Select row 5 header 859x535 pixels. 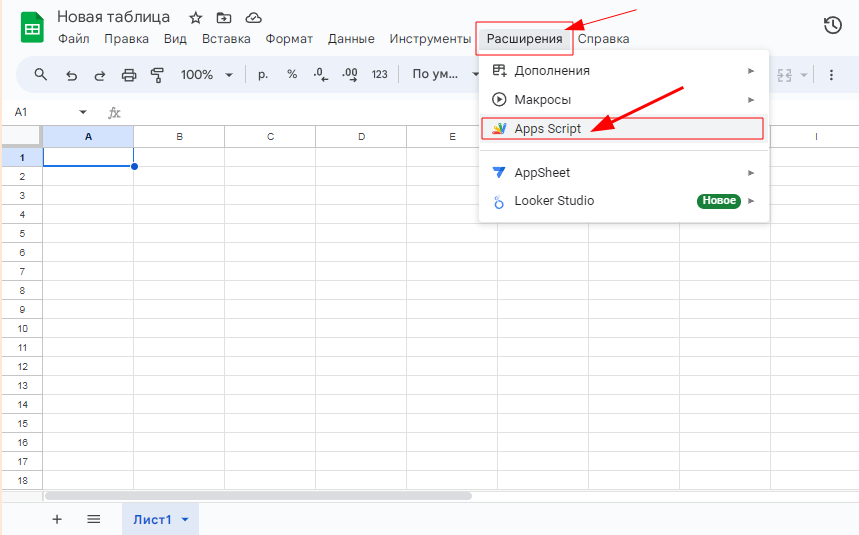pos(22,233)
